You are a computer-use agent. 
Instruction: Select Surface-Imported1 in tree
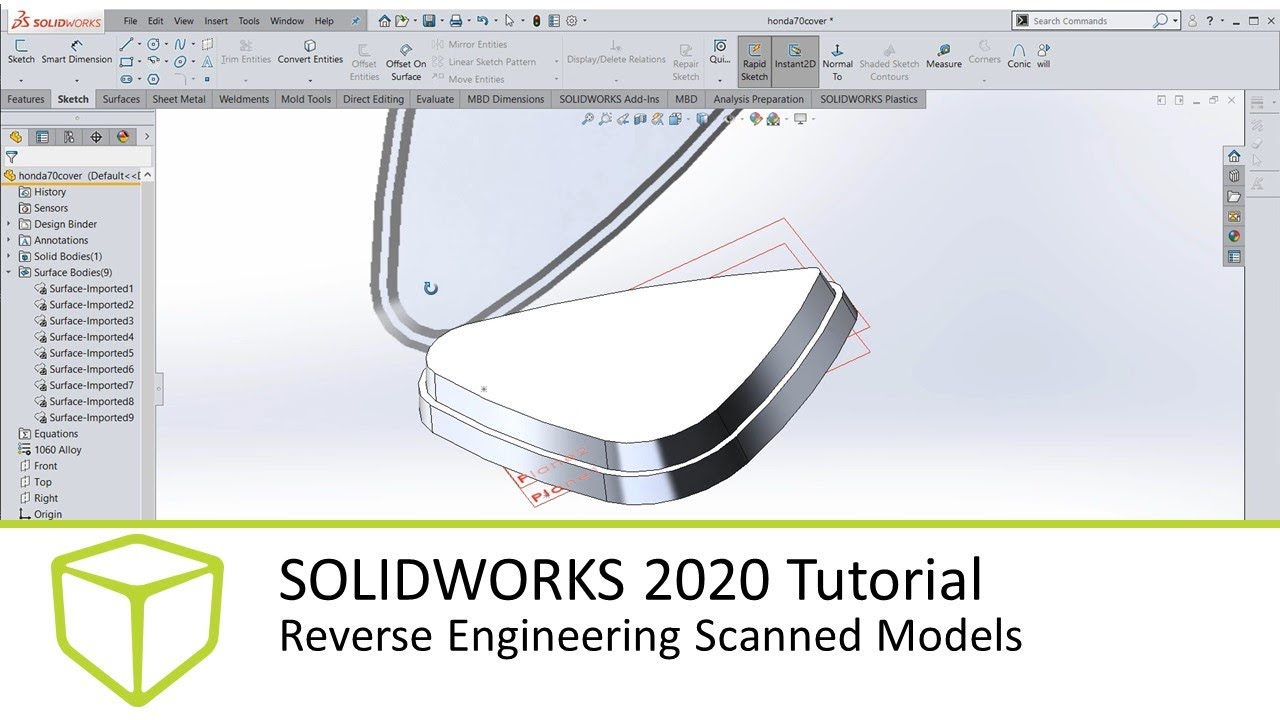84,289
